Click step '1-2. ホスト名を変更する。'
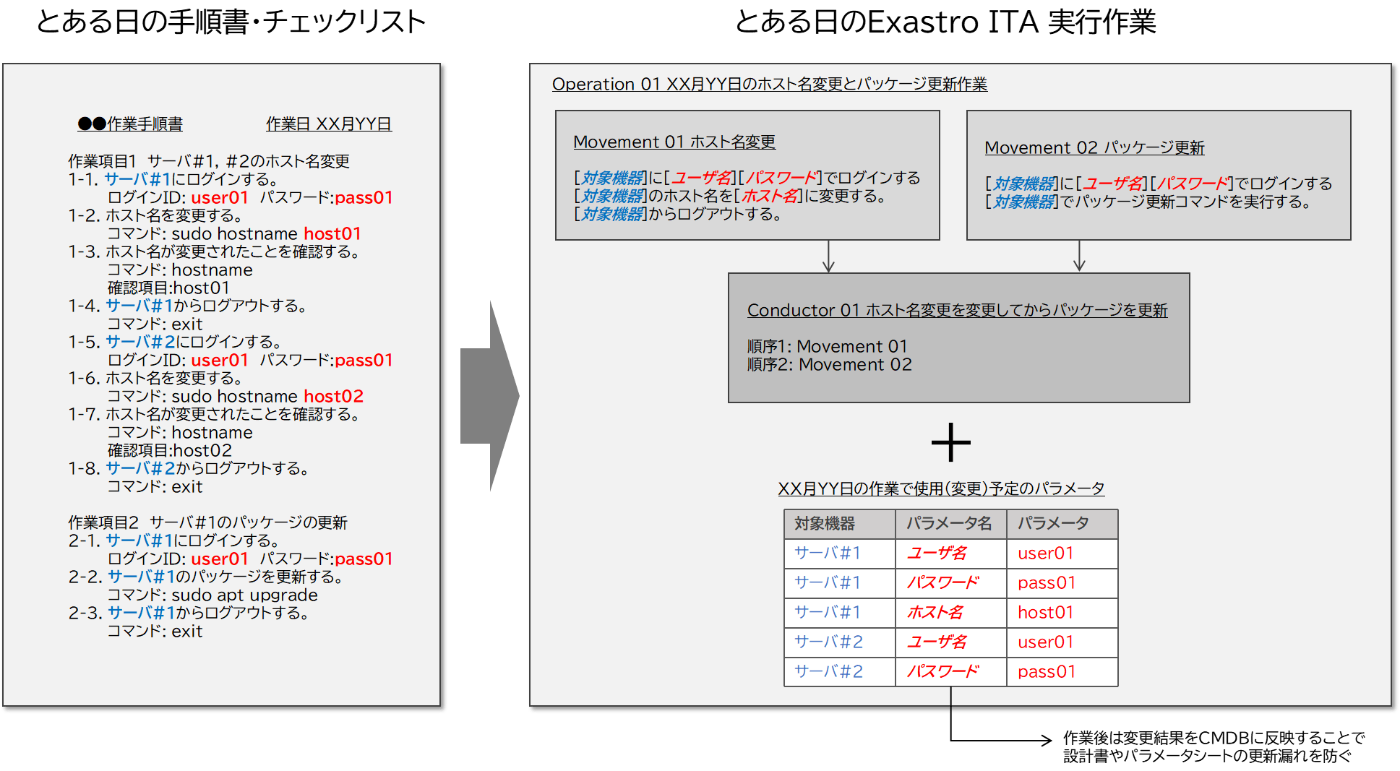1400x771 pixels. (x=155, y=215)
